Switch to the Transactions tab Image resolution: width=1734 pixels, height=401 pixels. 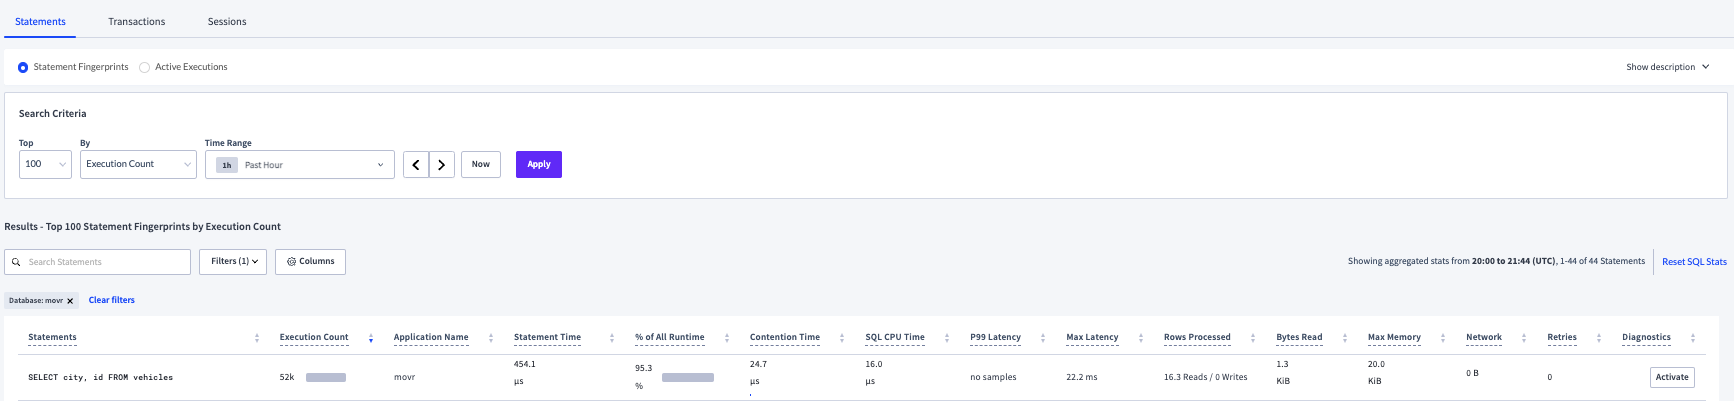click(x=137, y=21)
